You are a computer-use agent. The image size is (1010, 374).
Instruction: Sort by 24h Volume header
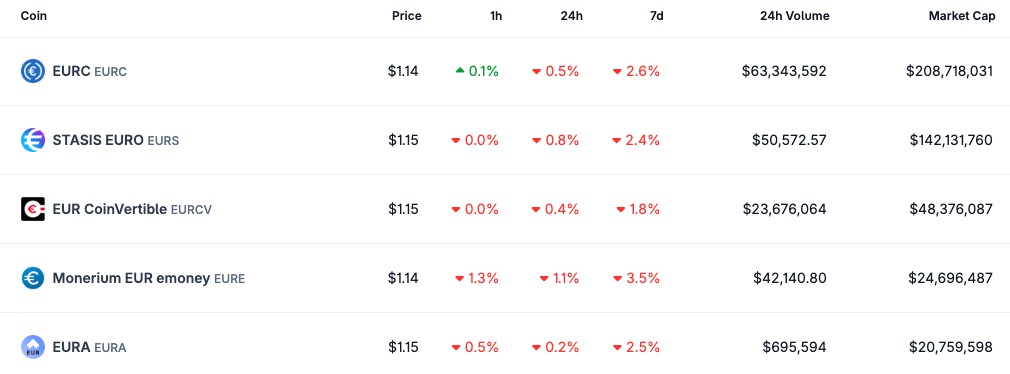point(795,16)
